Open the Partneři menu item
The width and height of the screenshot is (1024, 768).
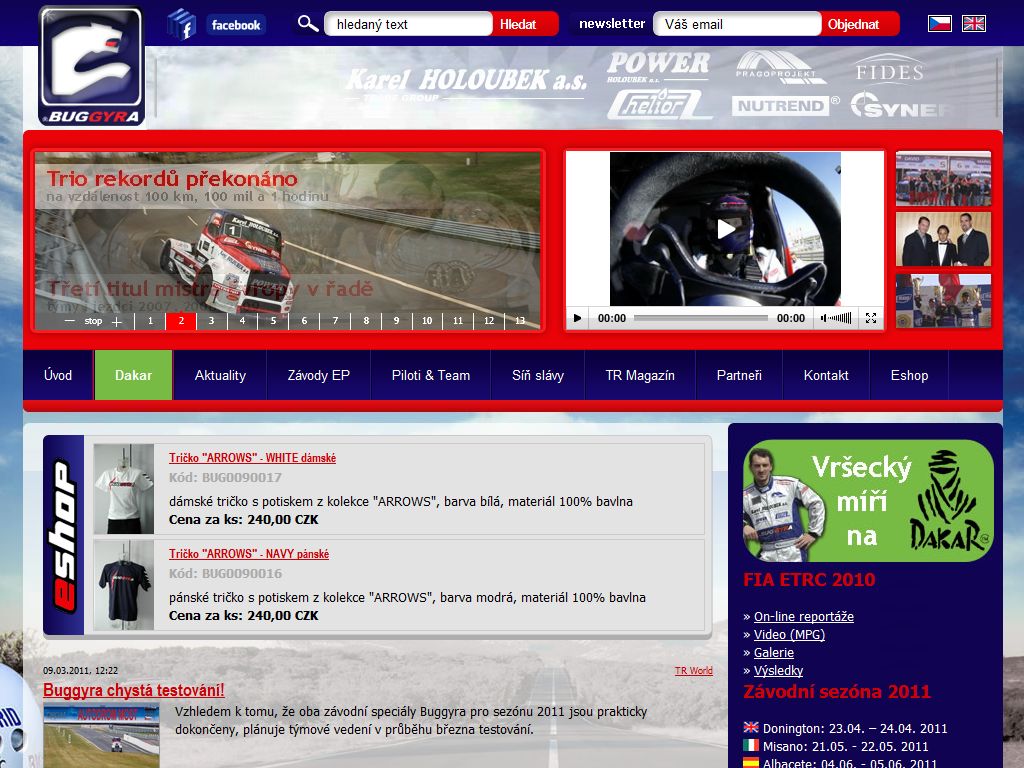739,375
